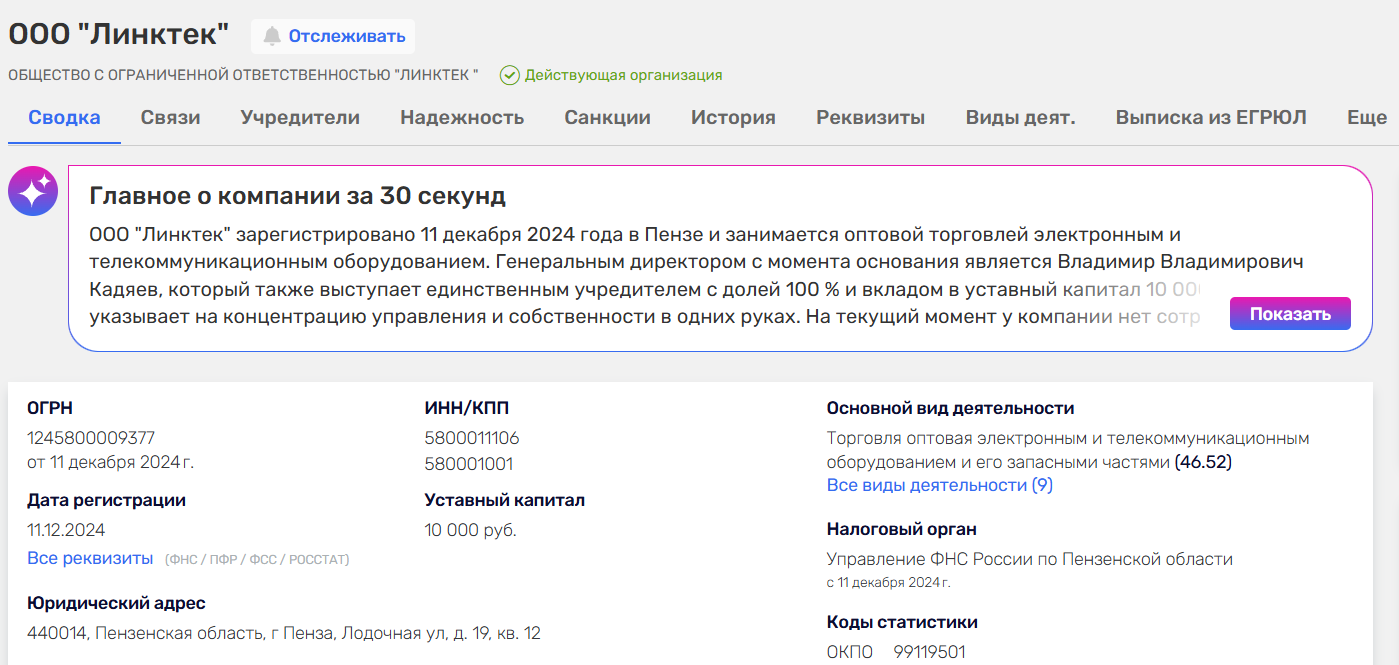Open the Учредители tab
Image resolution: width=1399 pixels, height=665 pixels.
300,118
